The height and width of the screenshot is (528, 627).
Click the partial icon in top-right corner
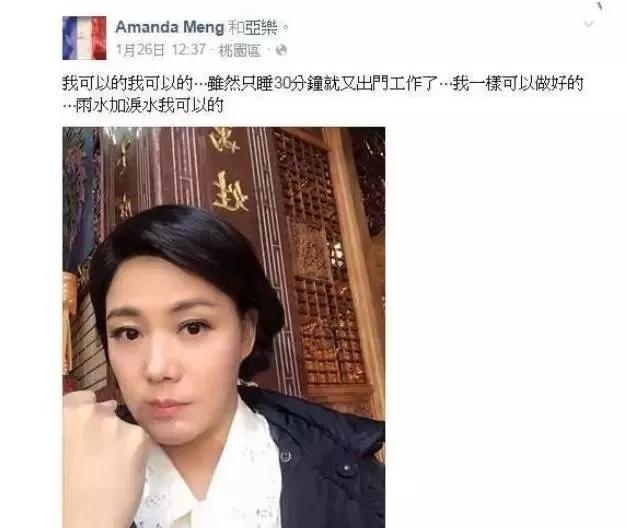click(x=600, y=6)
